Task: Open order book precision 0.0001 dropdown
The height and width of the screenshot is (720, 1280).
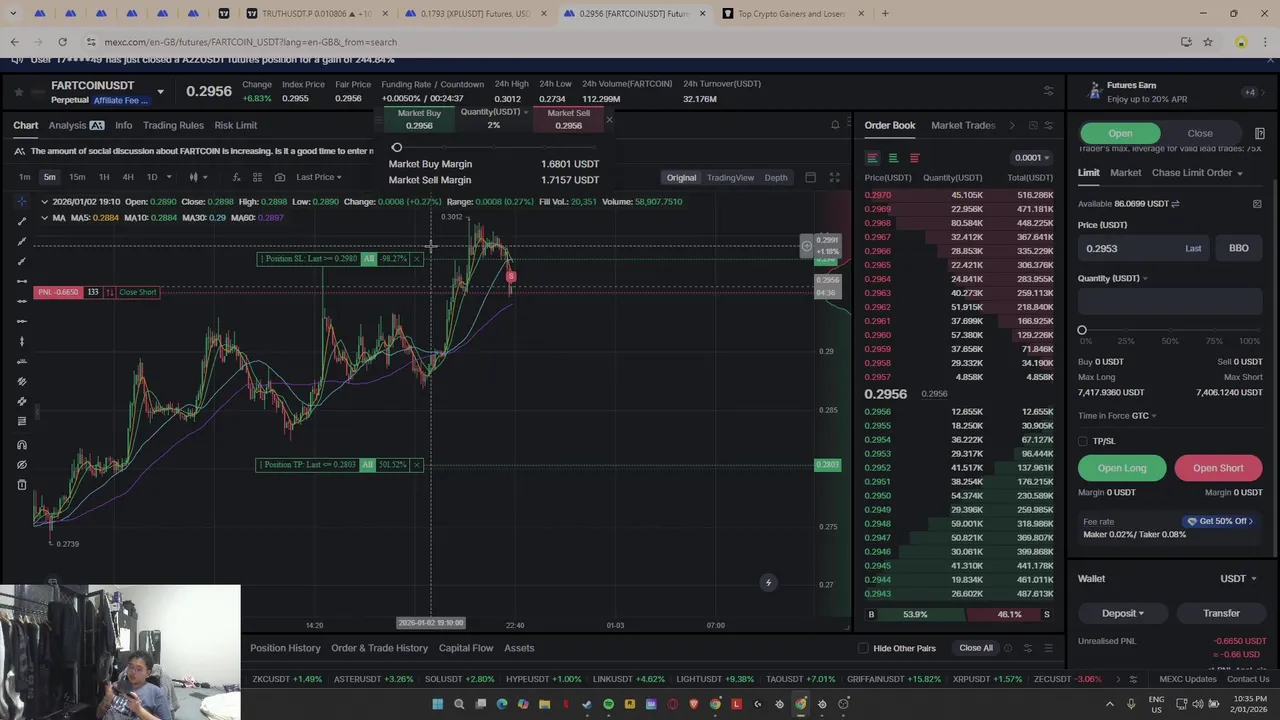Action: pos(1032,158)
